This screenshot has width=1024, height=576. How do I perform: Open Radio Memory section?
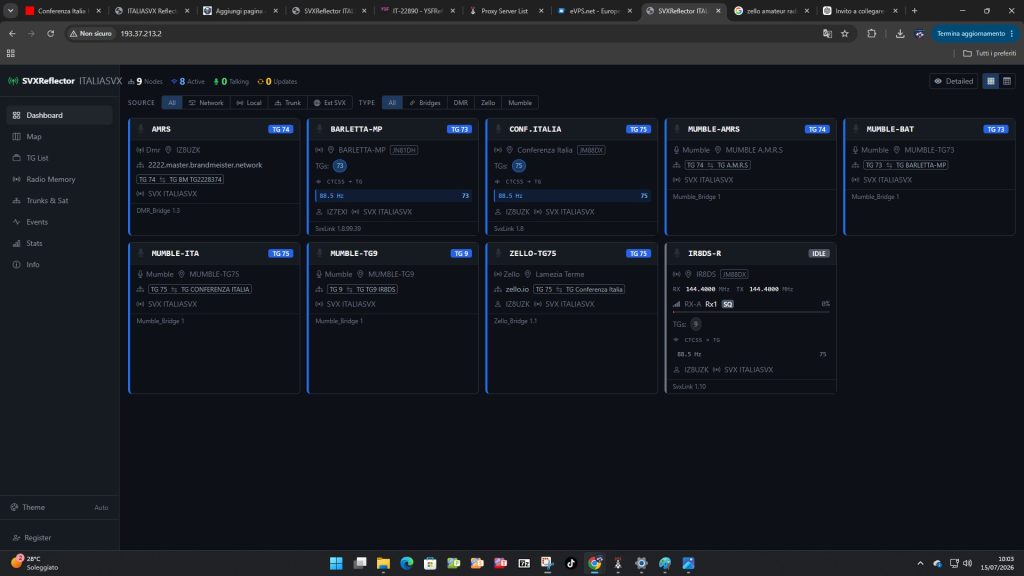59,179
